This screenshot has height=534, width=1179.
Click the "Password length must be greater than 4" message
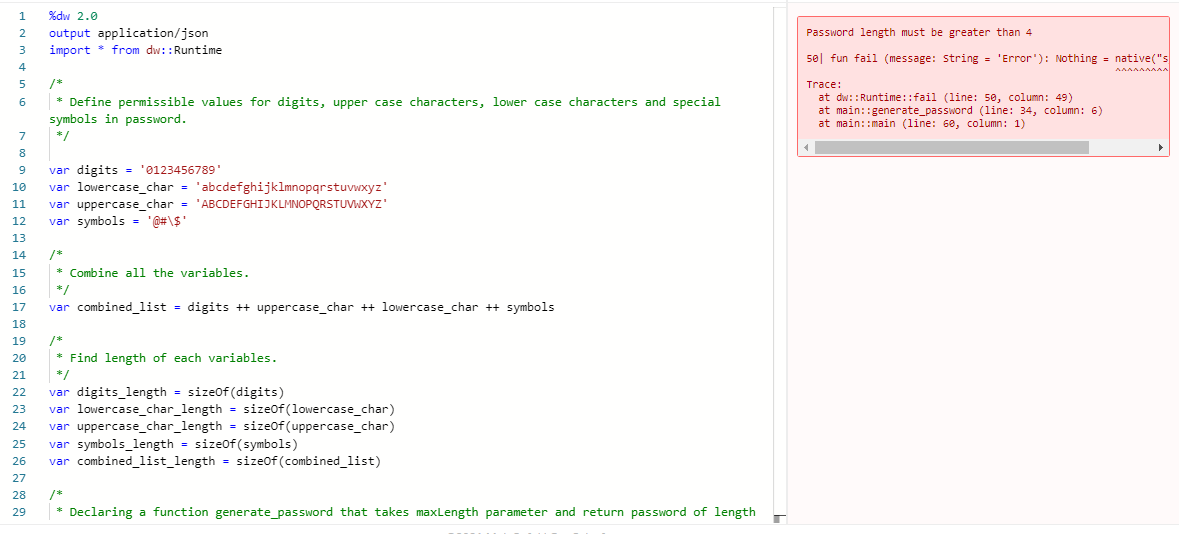pos(918,33)
